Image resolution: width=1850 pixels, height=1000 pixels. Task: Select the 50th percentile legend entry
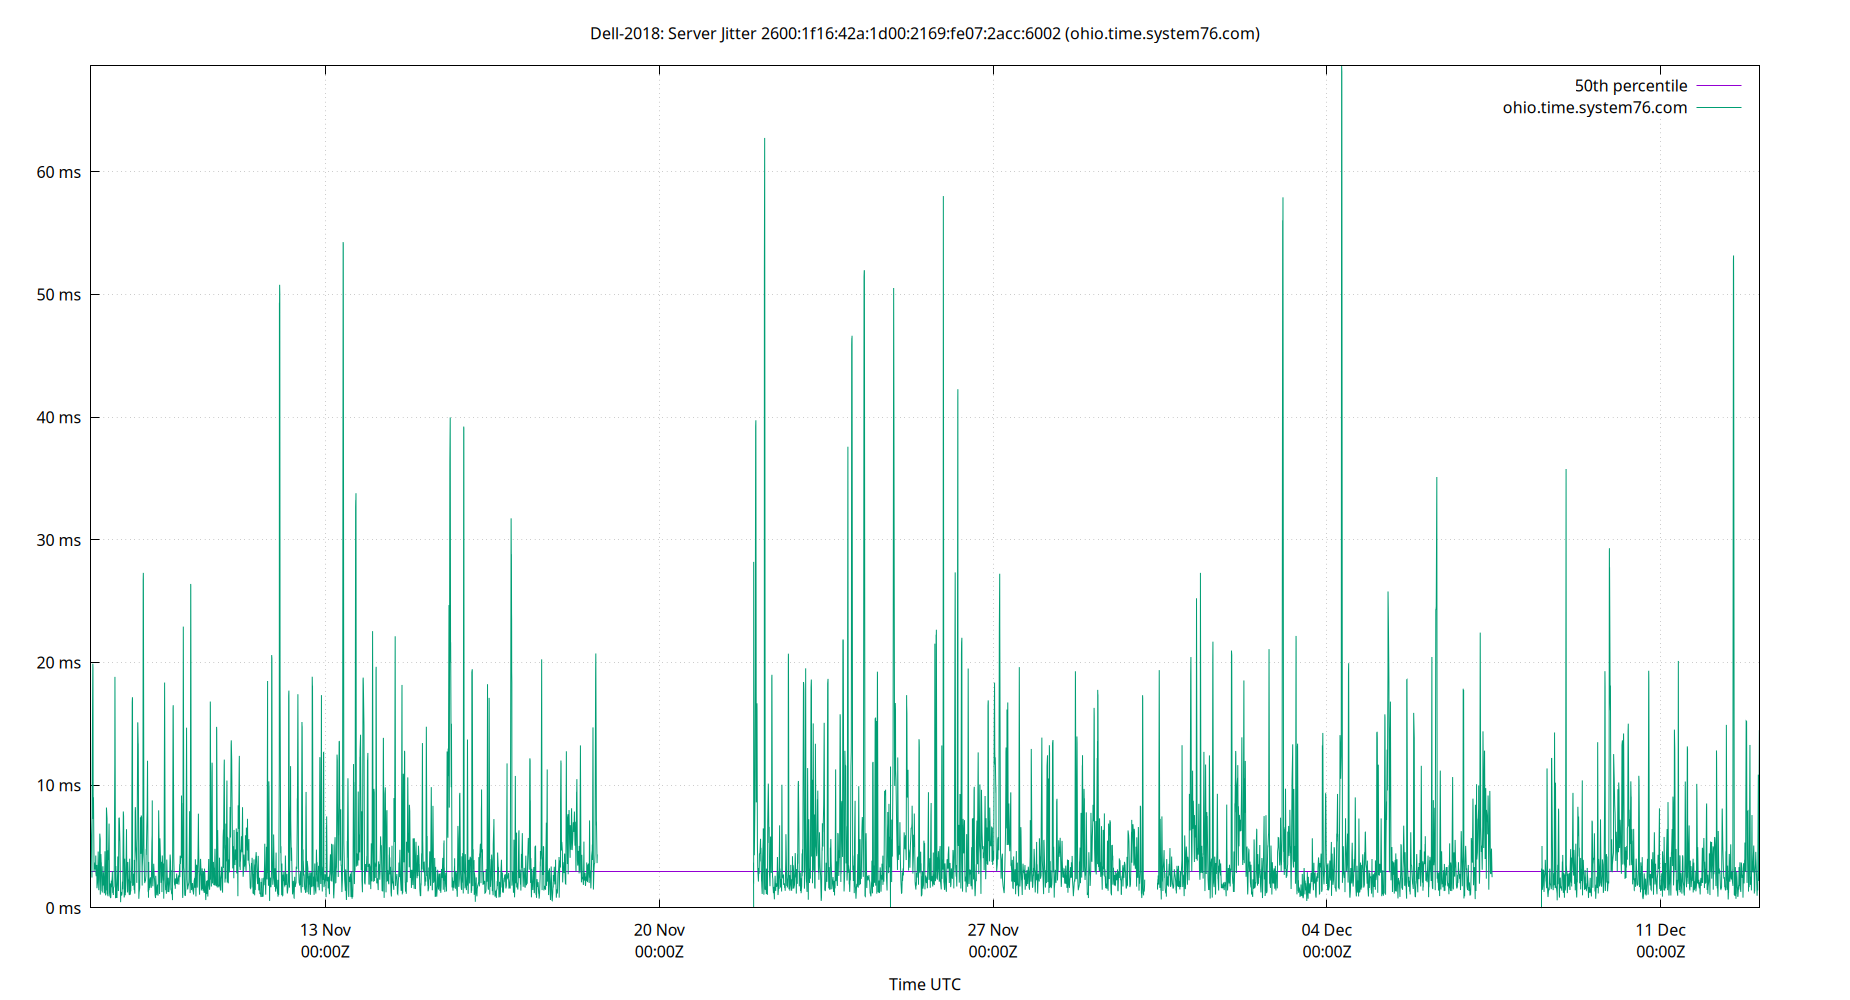coord(1630,85)
